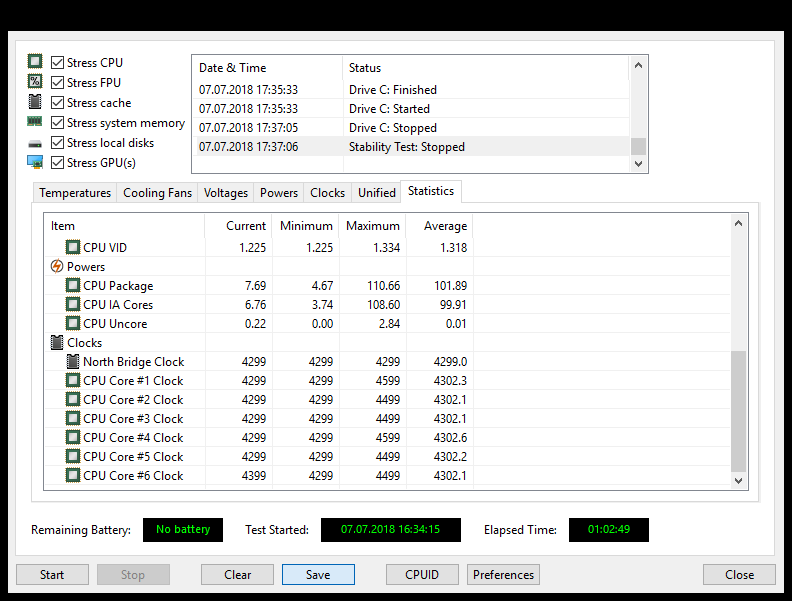Click the Close button

(x=739, y=575)
